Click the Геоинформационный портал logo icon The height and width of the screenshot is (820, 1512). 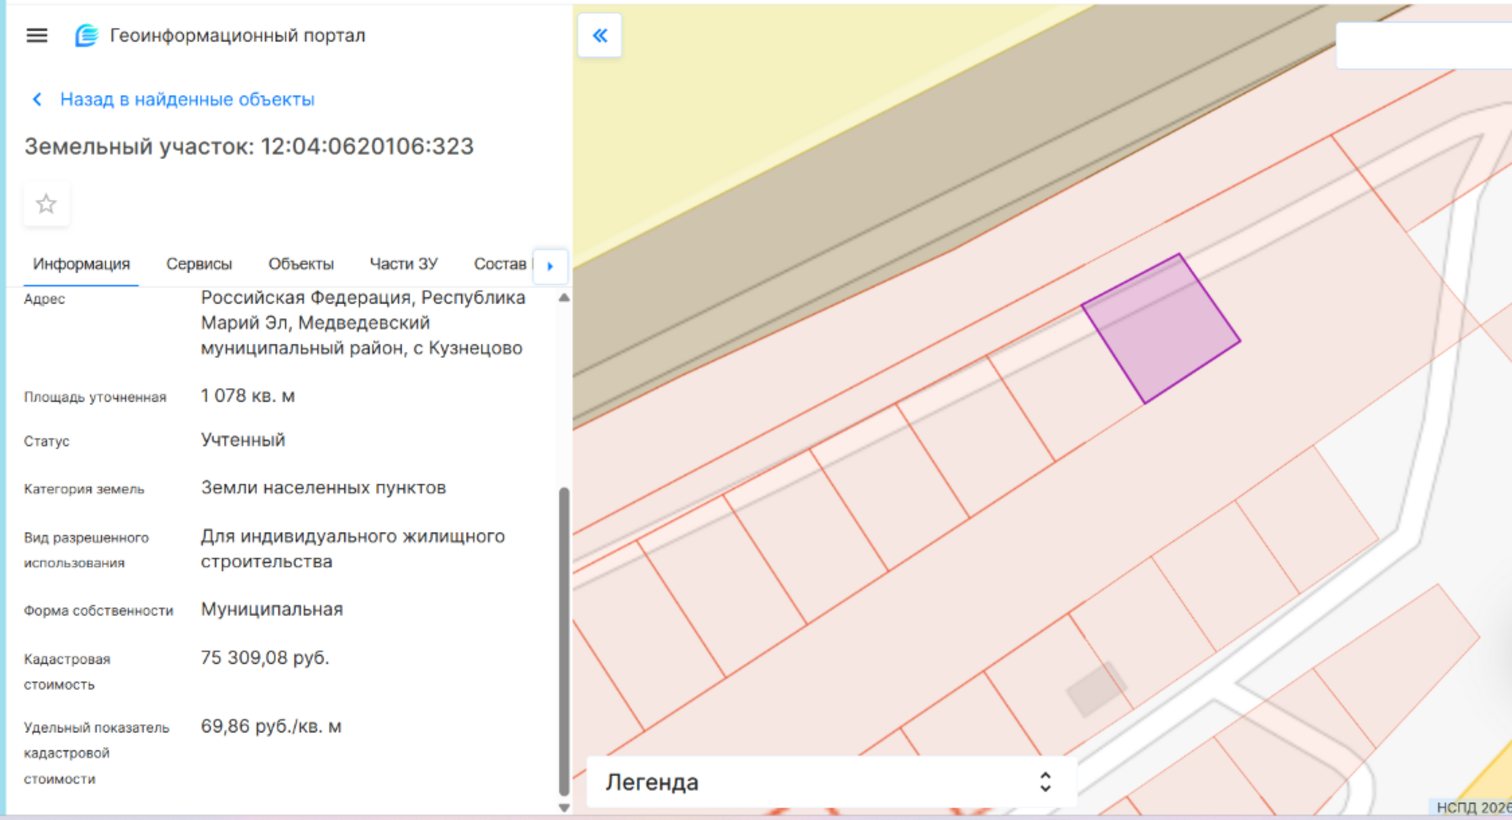[x=87, y=36]
